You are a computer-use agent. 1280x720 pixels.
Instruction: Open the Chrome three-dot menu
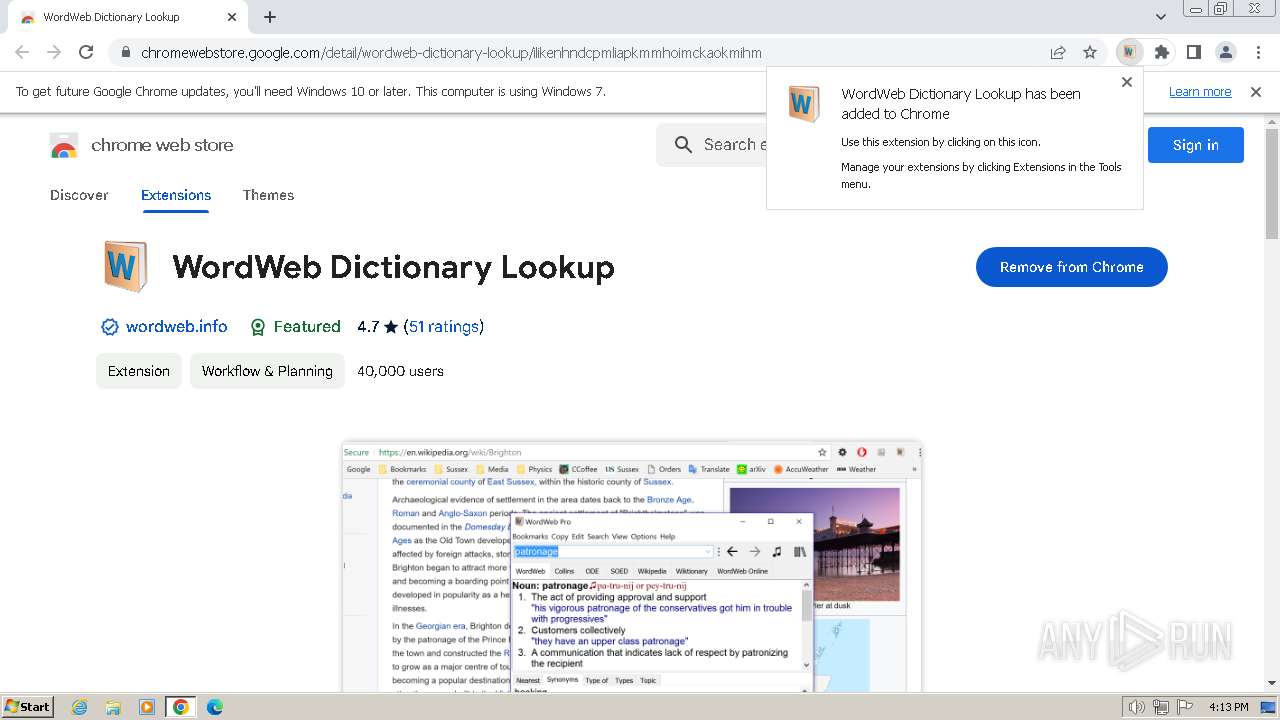[x=1258, y=52]
